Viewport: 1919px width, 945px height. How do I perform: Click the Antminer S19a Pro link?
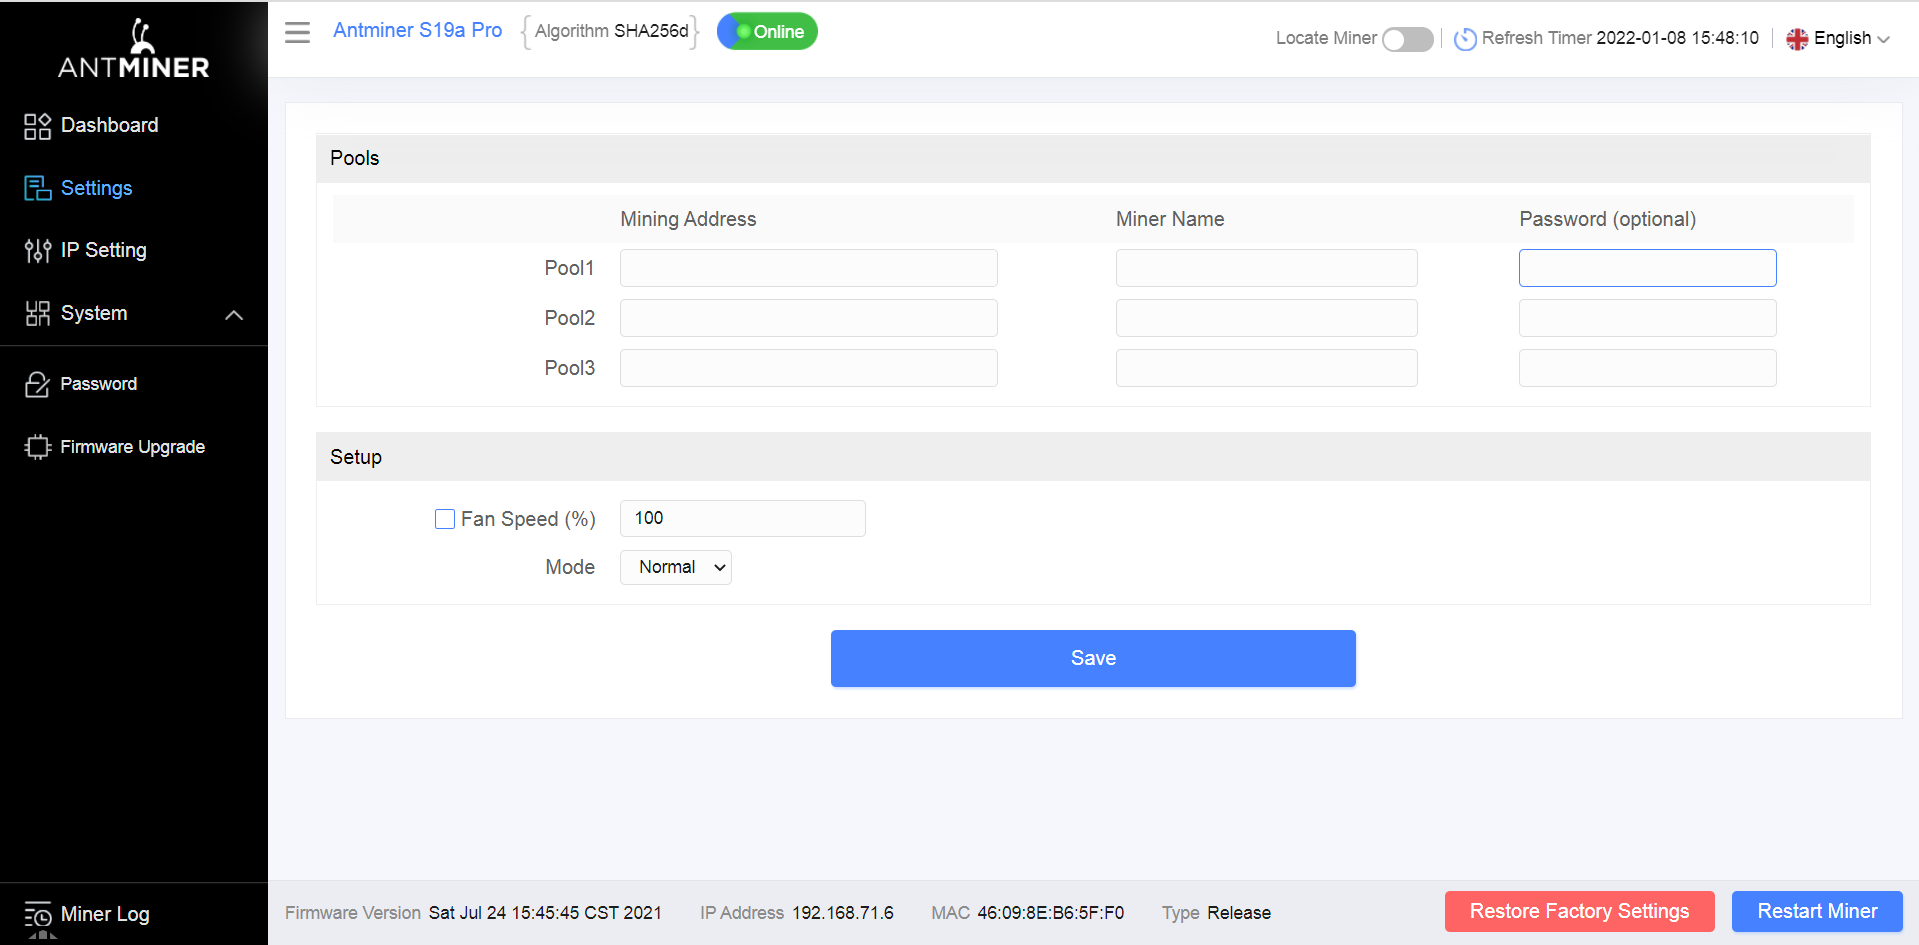pyautogui.click(x=417, y=30)
